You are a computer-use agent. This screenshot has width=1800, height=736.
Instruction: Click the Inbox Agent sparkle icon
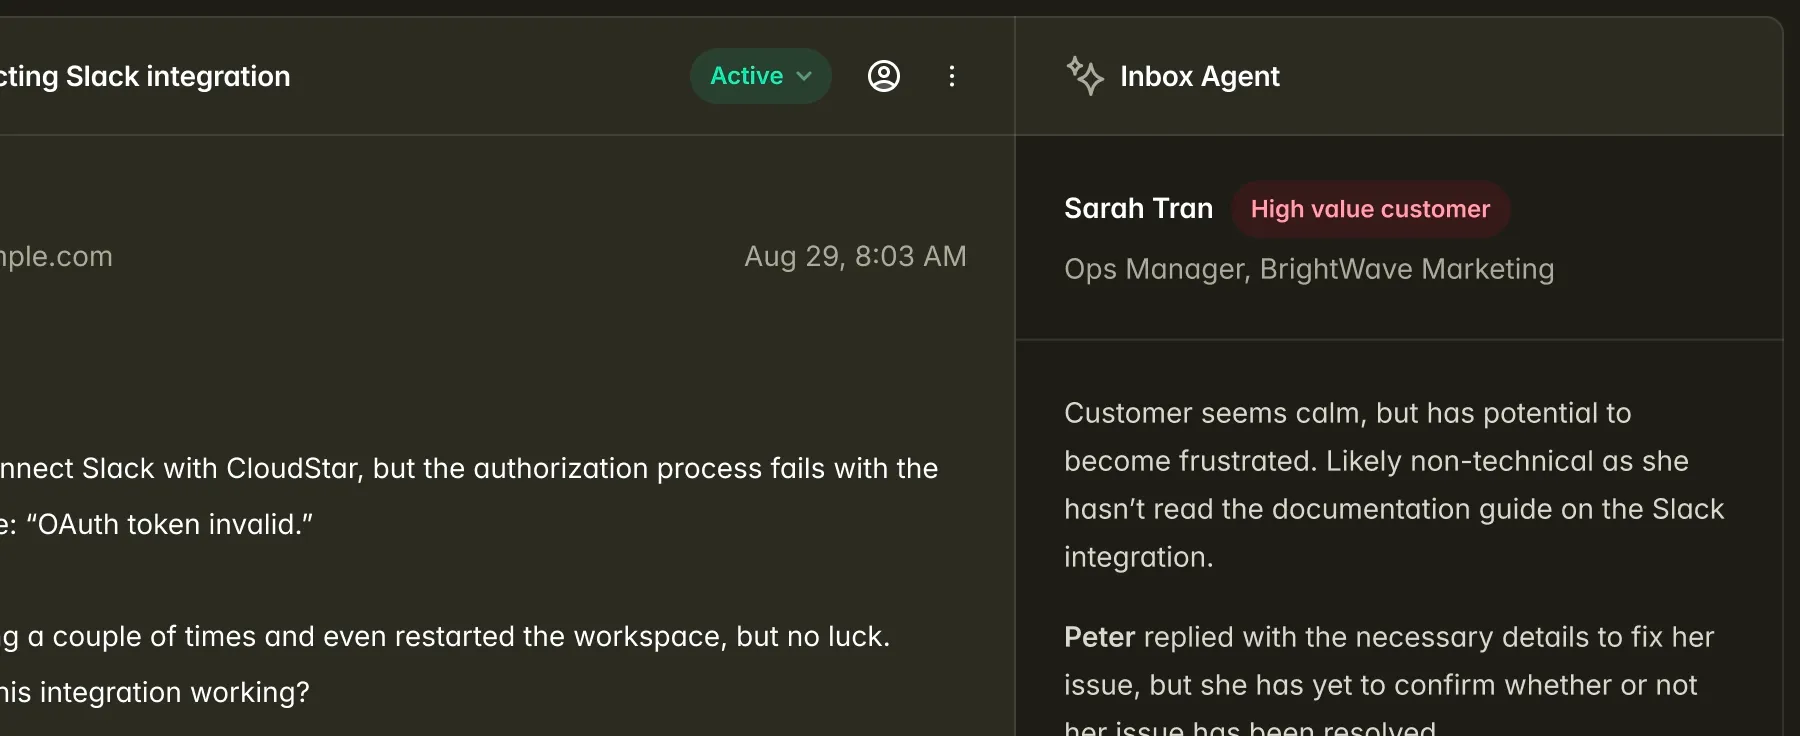click(1085, 76)
